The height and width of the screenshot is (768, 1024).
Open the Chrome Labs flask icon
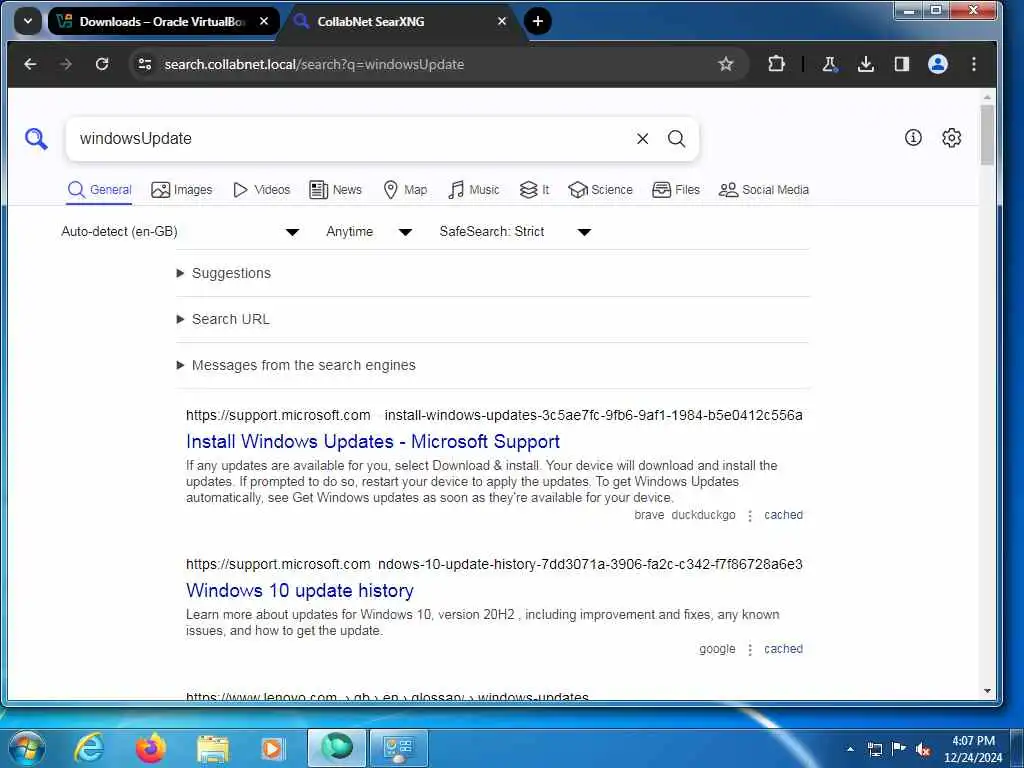[829, 64]
